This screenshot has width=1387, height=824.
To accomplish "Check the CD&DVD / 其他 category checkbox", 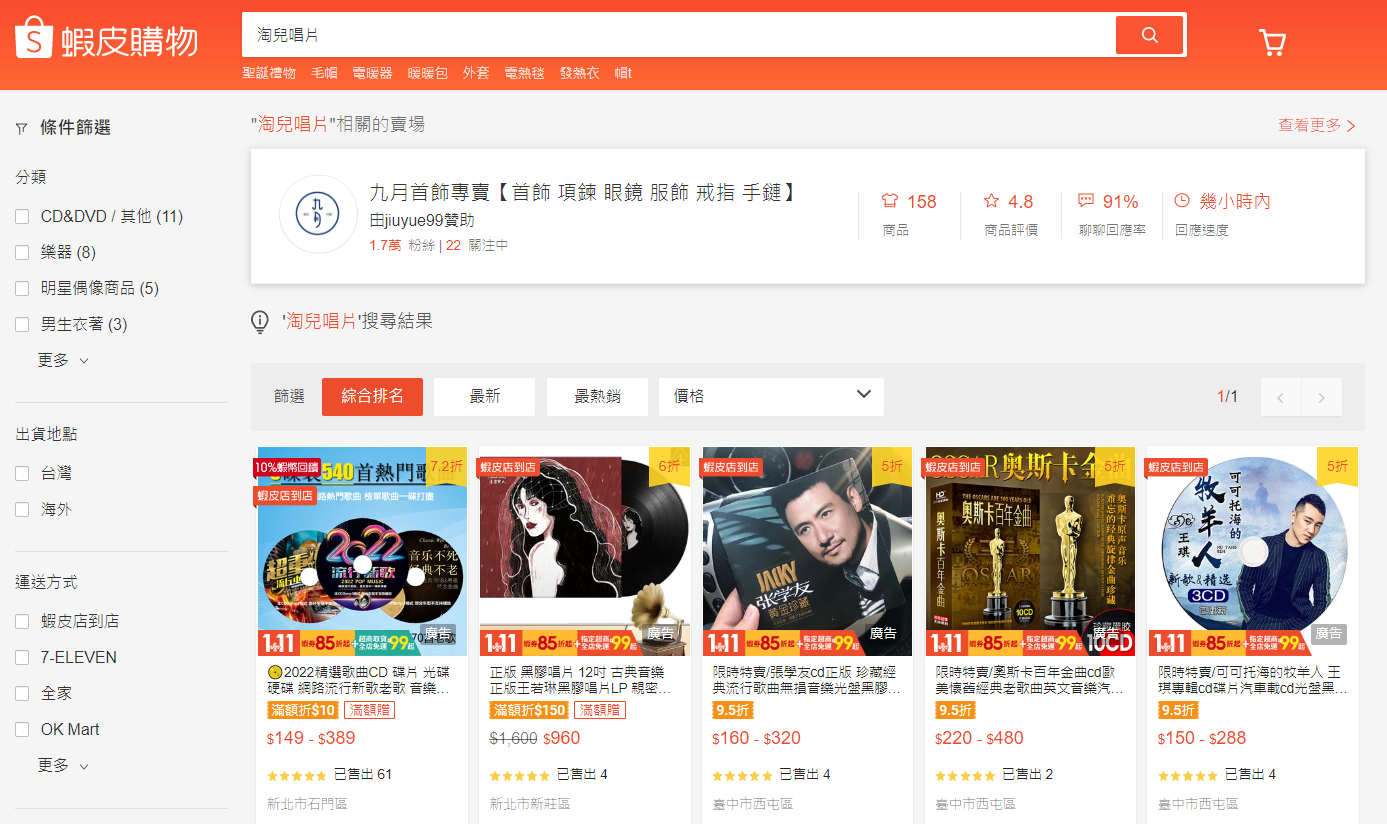I will point(21,214).
